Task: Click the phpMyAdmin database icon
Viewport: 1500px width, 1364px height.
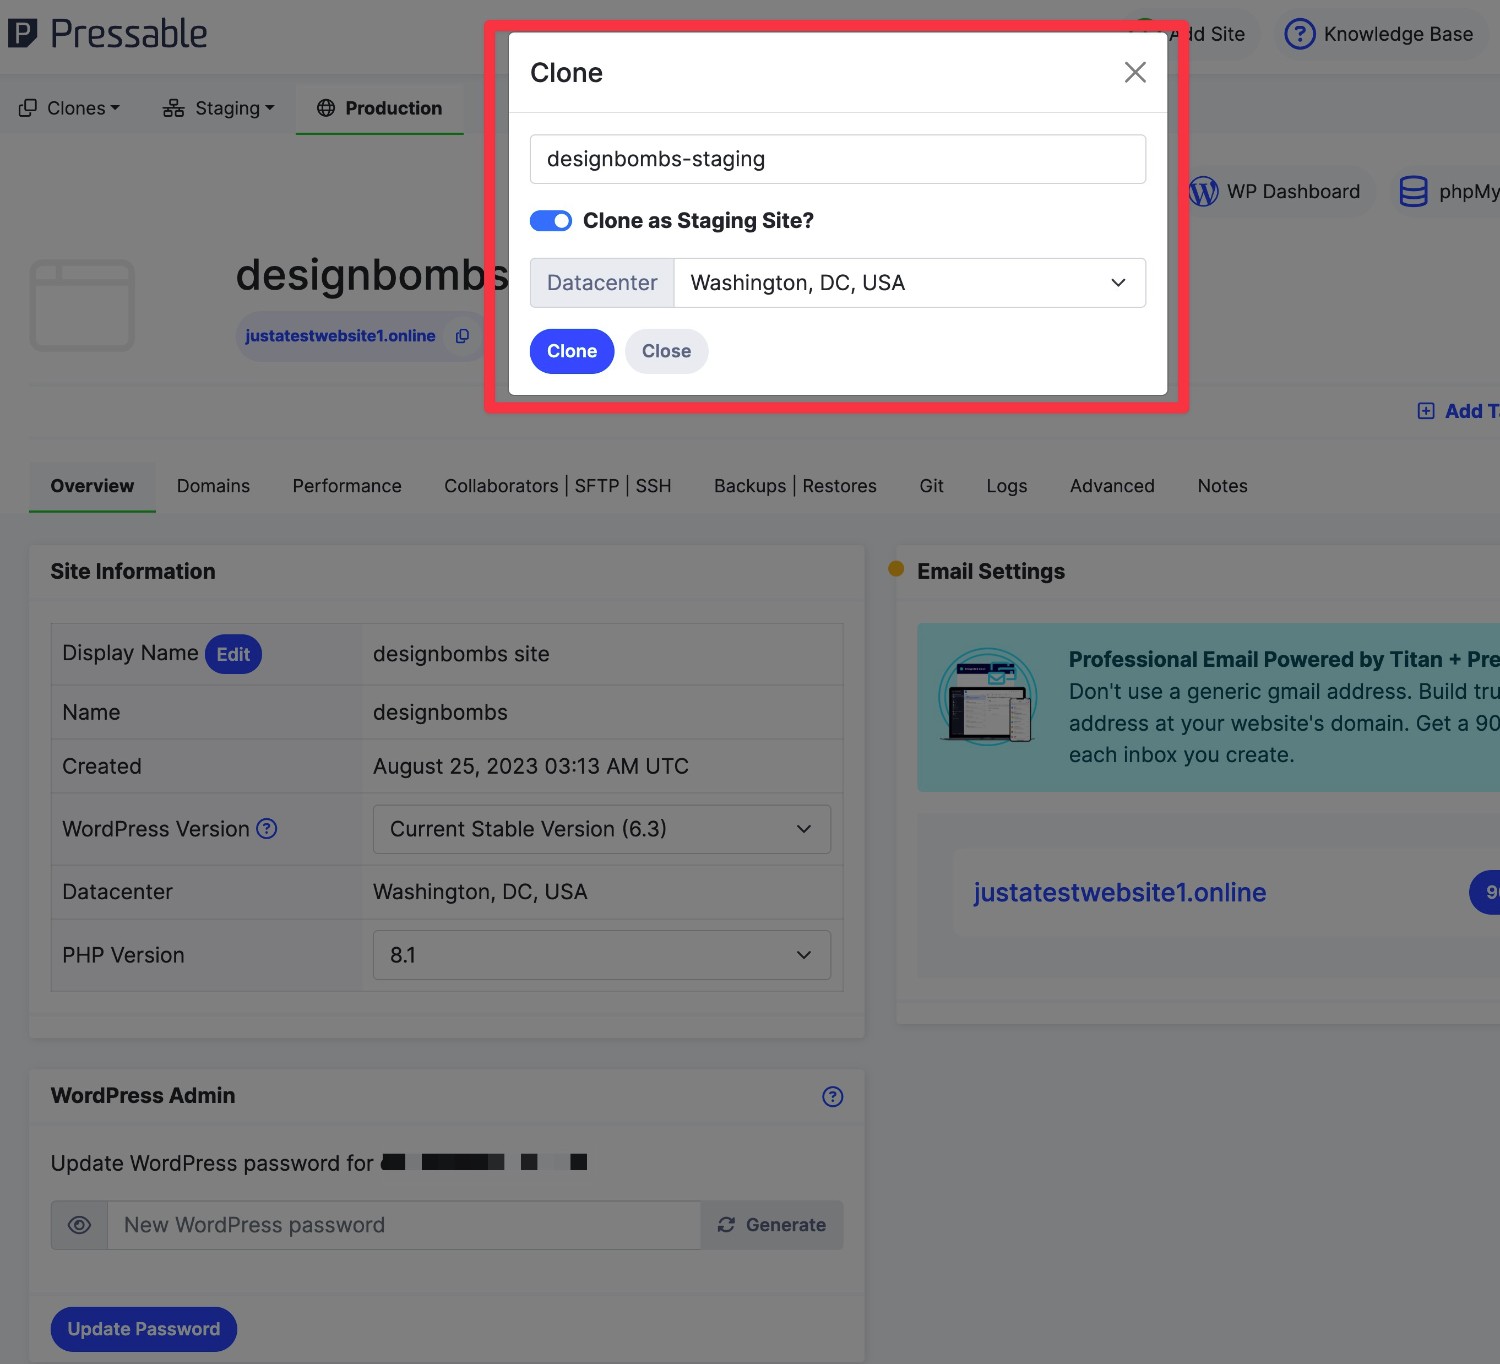Action: click(x=1413, y=191)
